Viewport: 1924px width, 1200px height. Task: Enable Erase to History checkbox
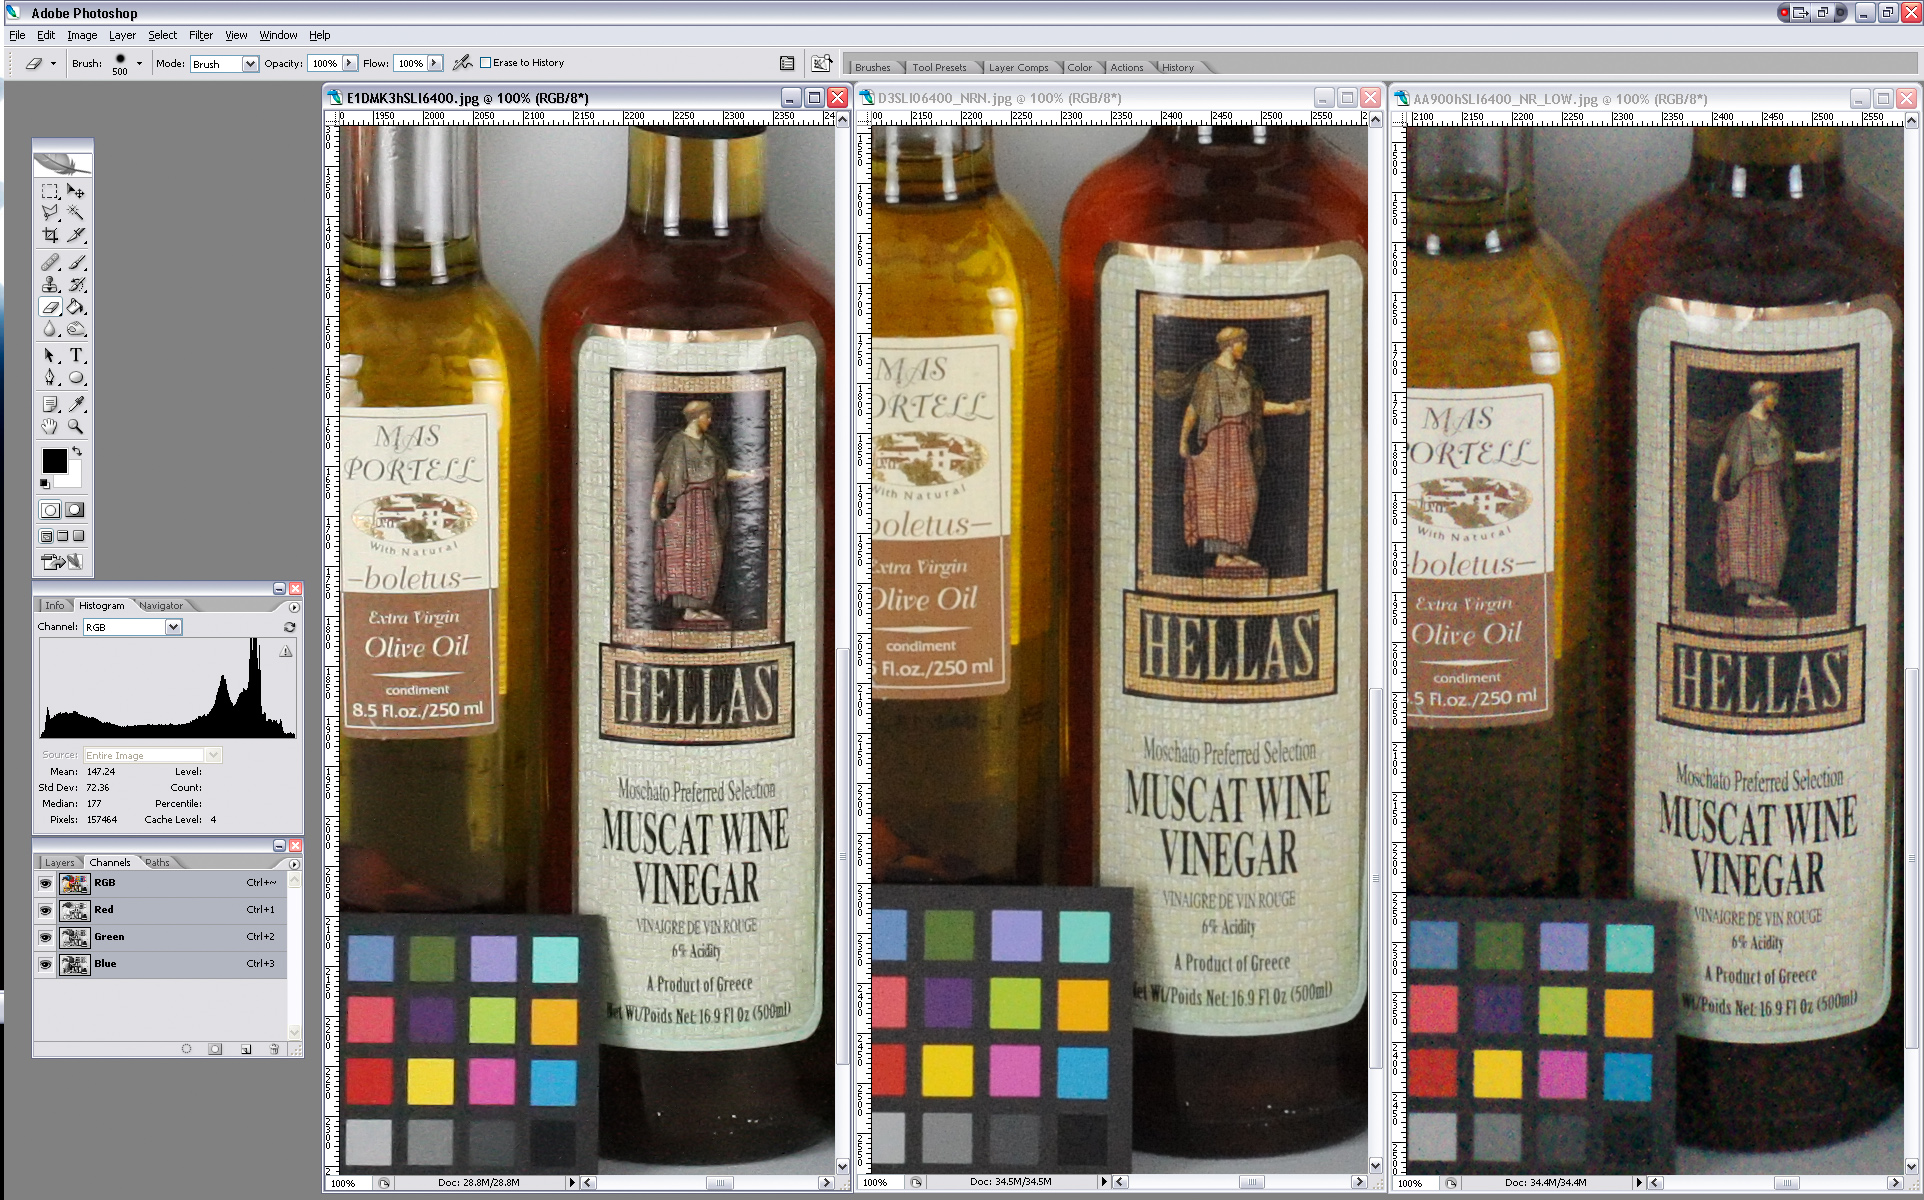485,63
